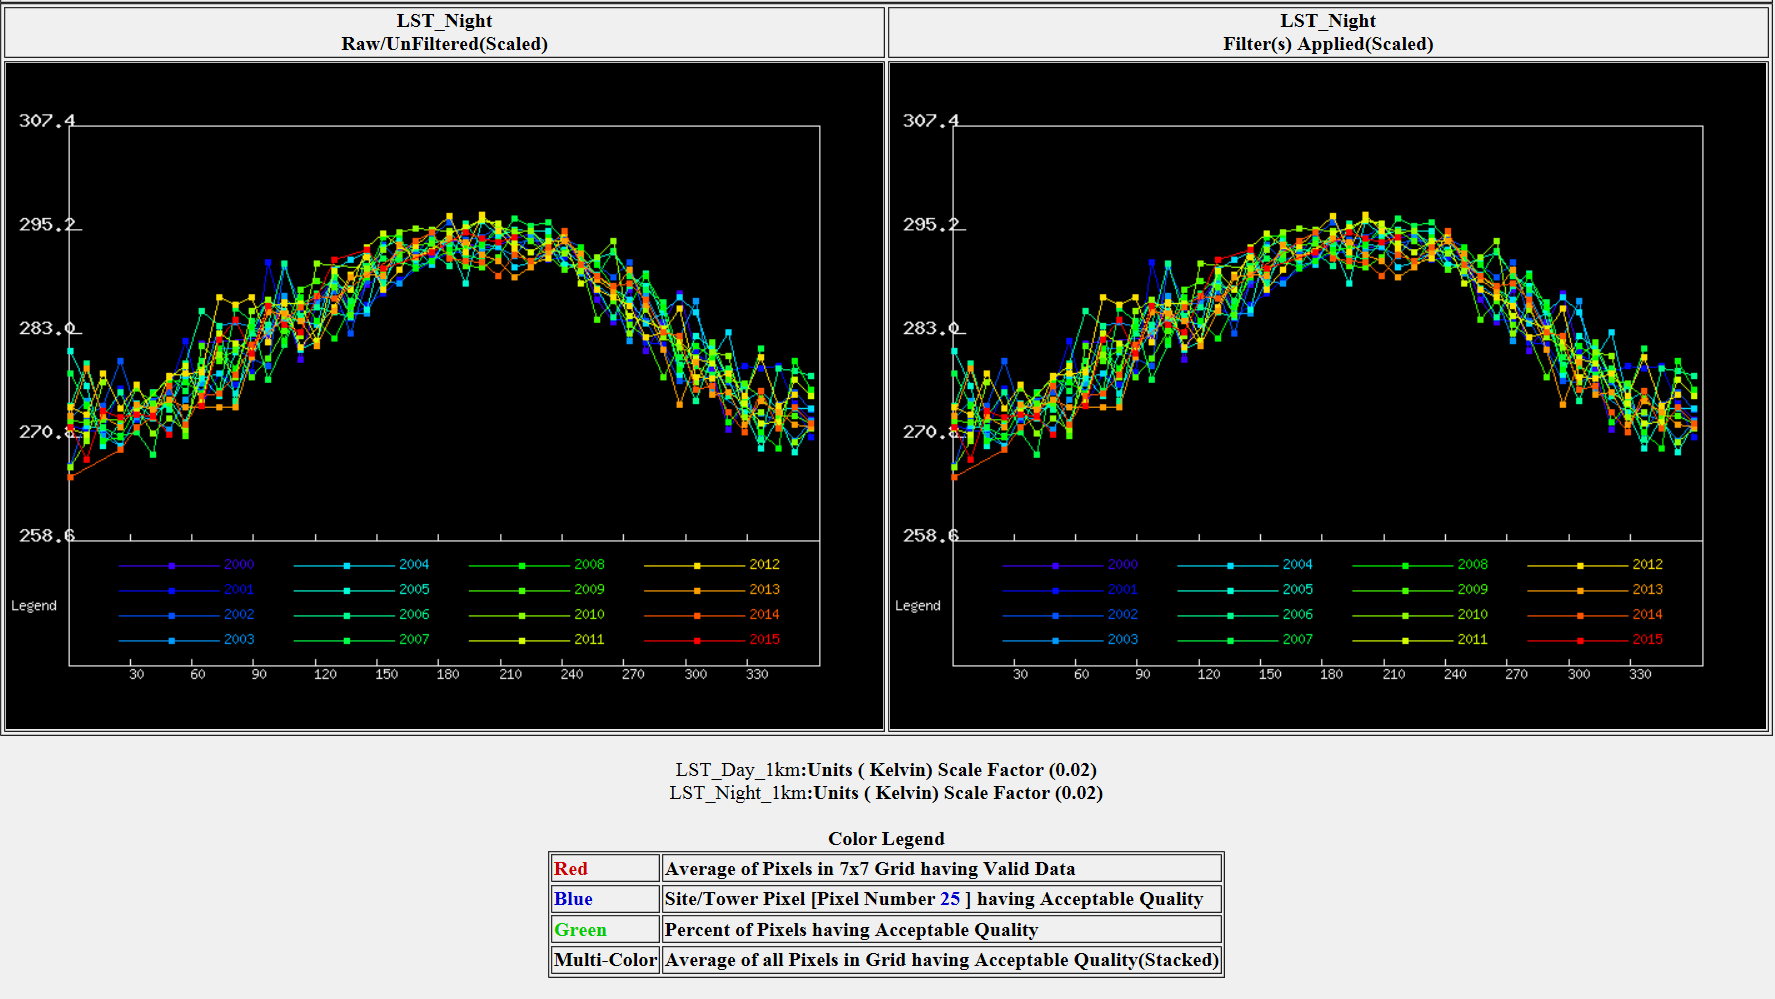Click the 2007 legend label in left chart

point(414,639)
